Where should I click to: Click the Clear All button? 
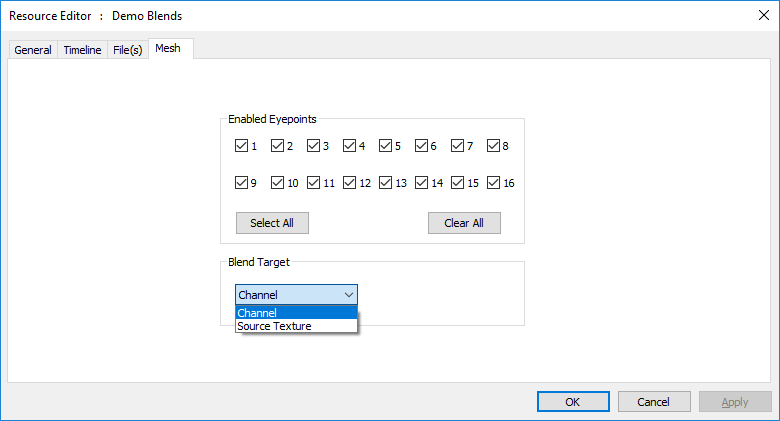[x=464, y=223]
